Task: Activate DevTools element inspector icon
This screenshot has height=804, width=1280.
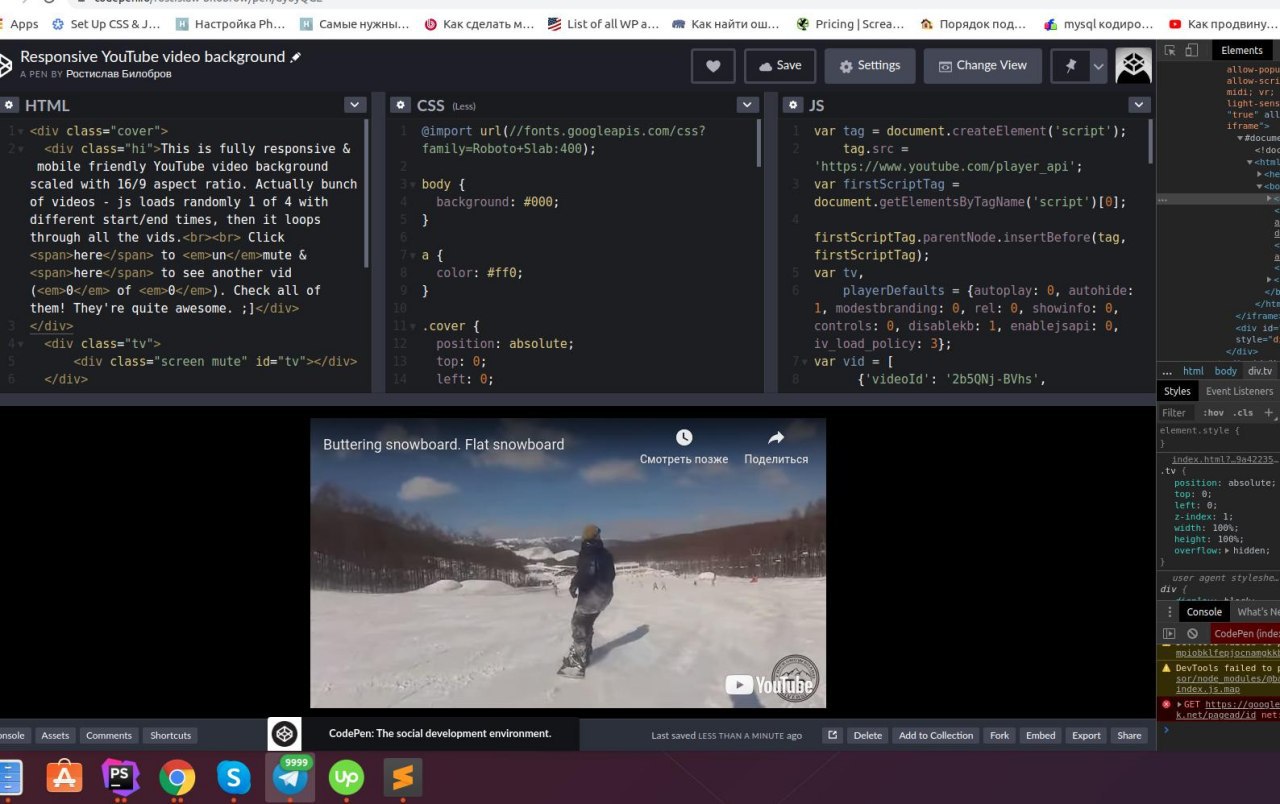Action: click(1171, 50)
